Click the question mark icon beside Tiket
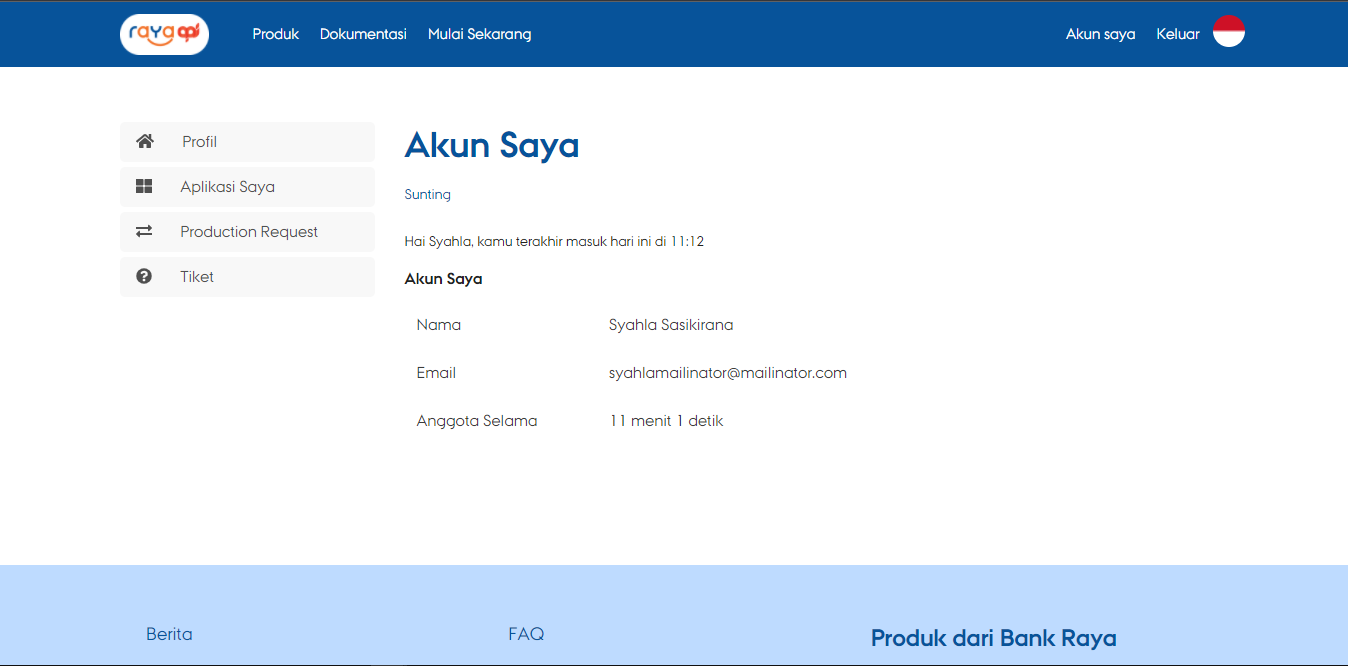This screenshot has height=666, width=1348. [x=144, y=276]
